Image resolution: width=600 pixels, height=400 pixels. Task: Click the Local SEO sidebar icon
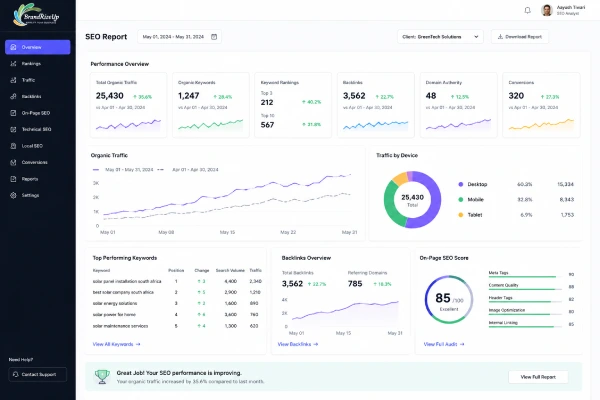coord(13,146)
